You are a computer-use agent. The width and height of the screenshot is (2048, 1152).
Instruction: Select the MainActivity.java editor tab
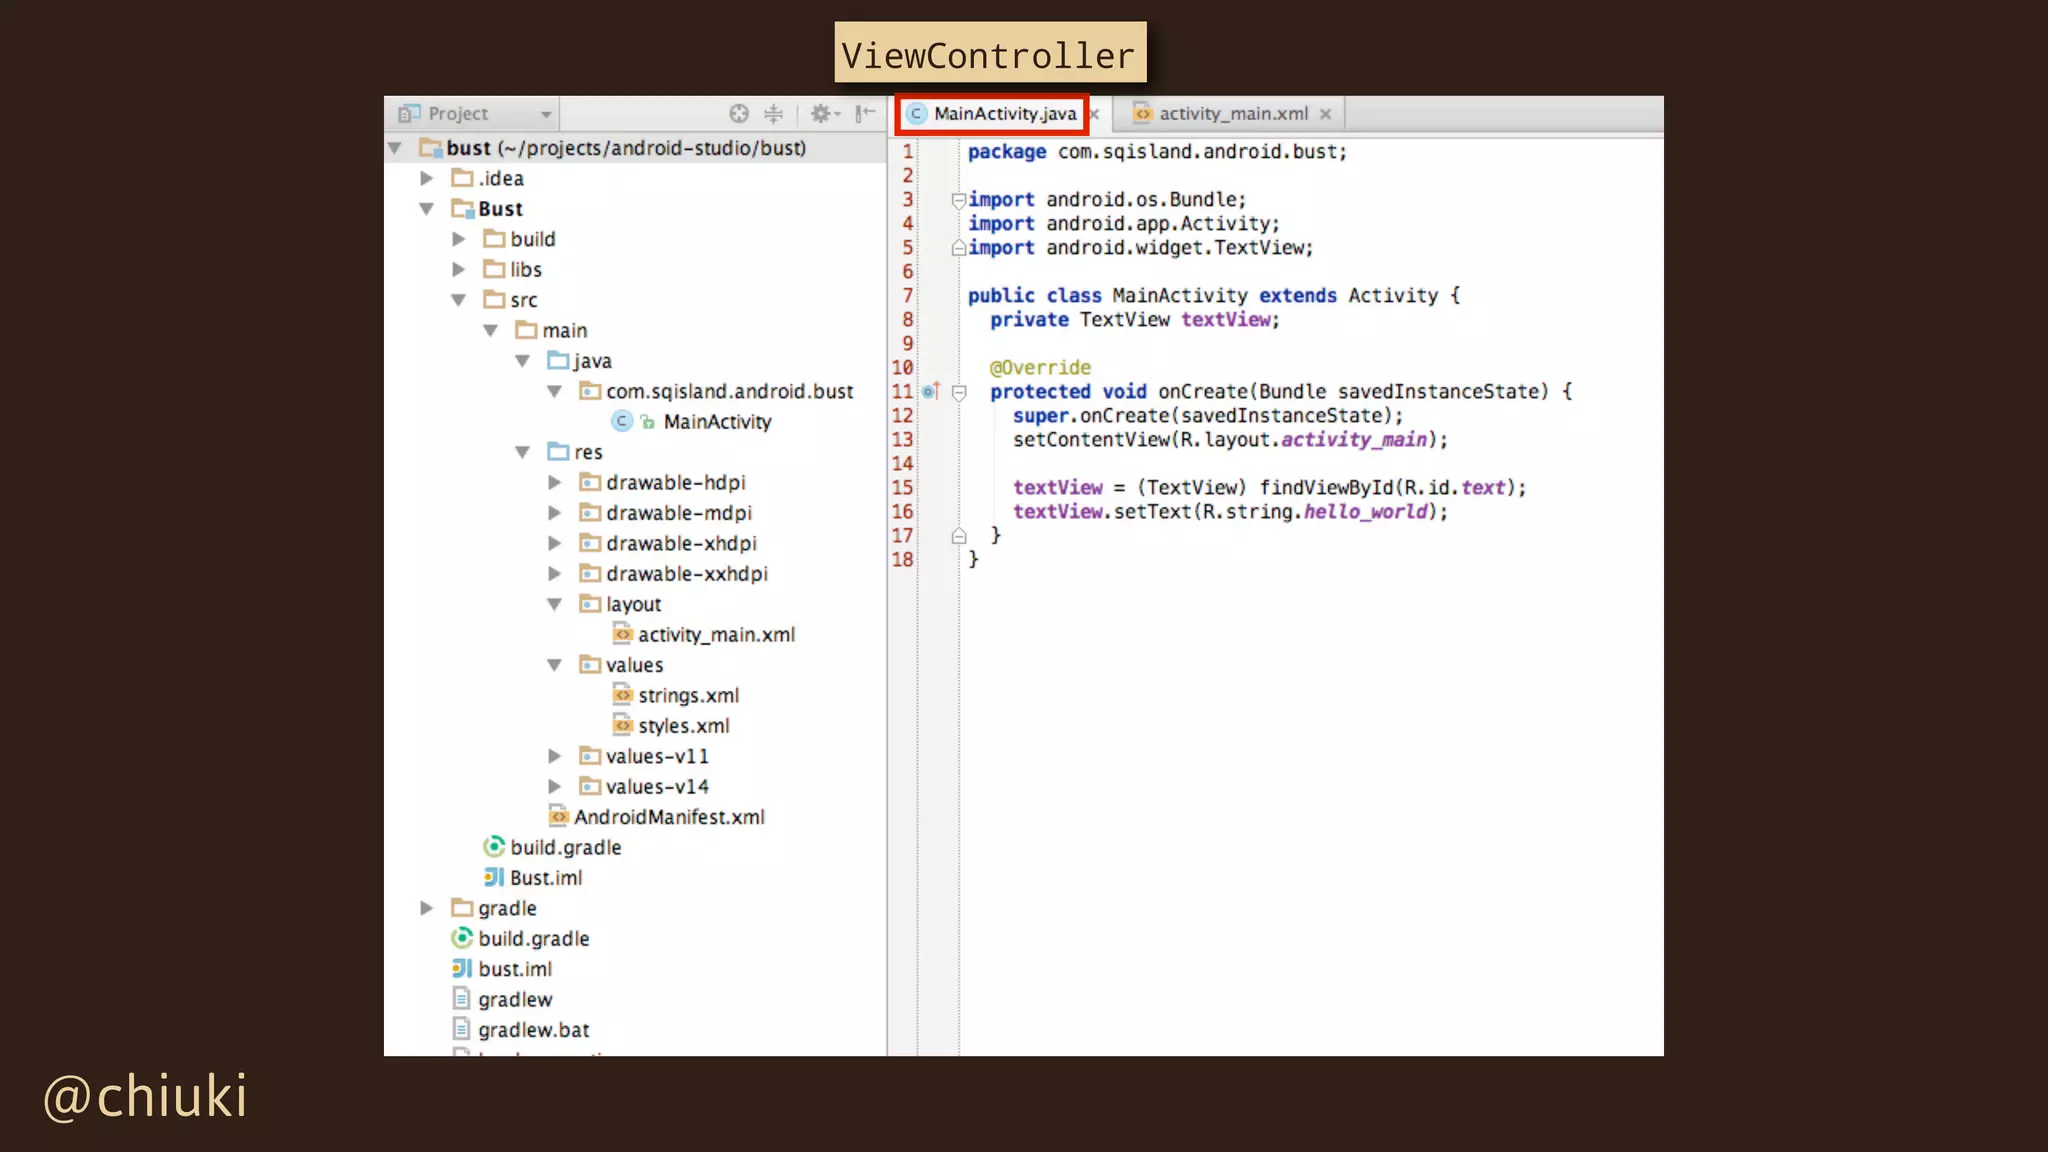coord(1004,114)
